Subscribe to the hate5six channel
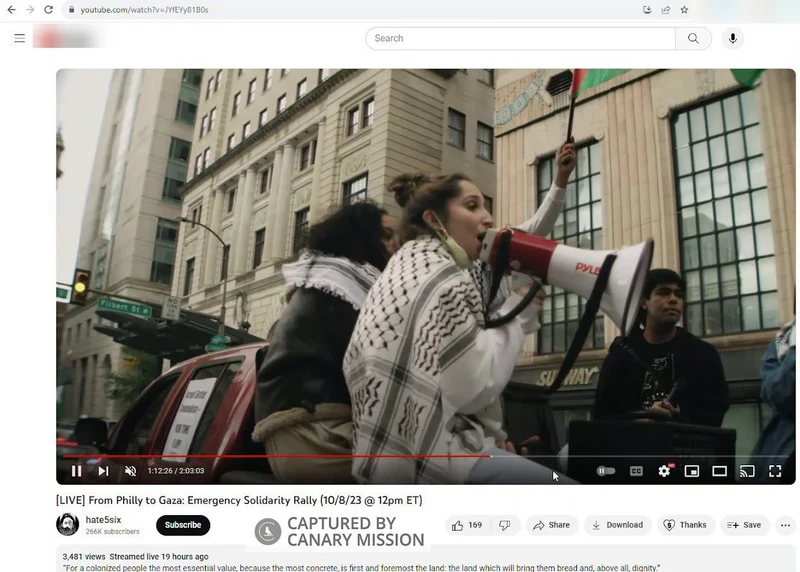 pos(183,525)
